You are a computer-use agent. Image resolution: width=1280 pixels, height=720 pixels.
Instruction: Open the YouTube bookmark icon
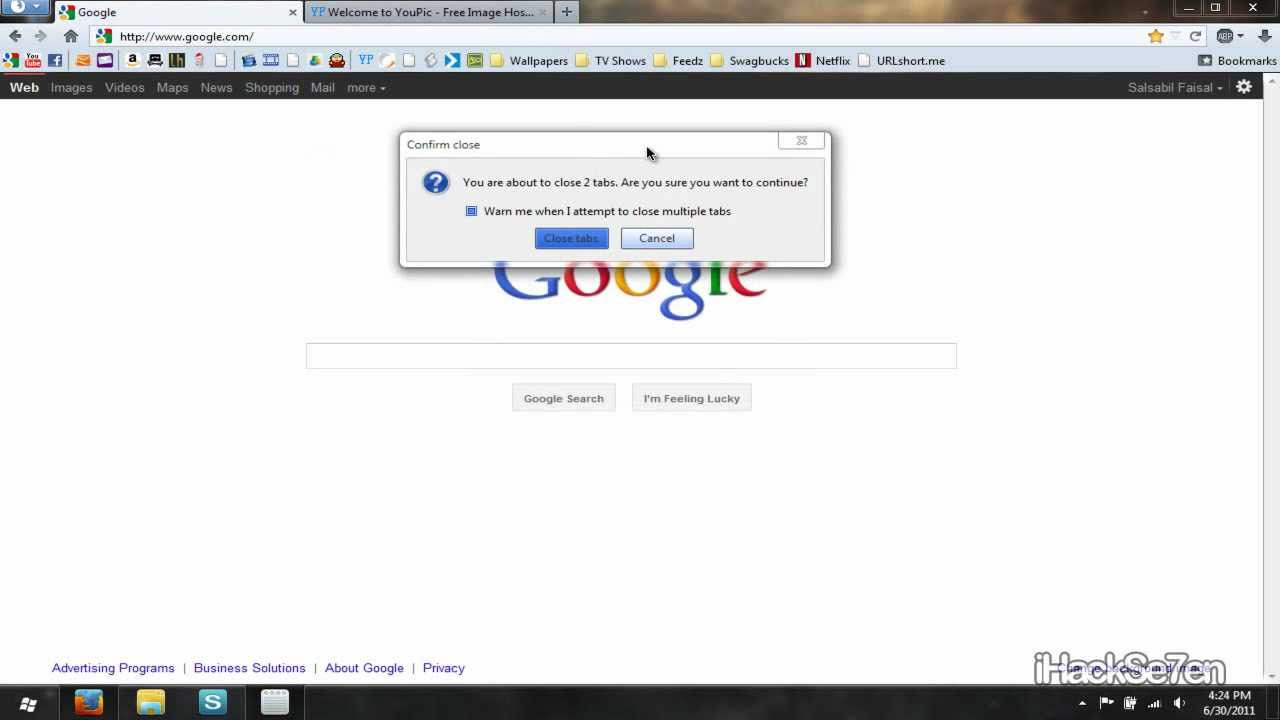33,60
